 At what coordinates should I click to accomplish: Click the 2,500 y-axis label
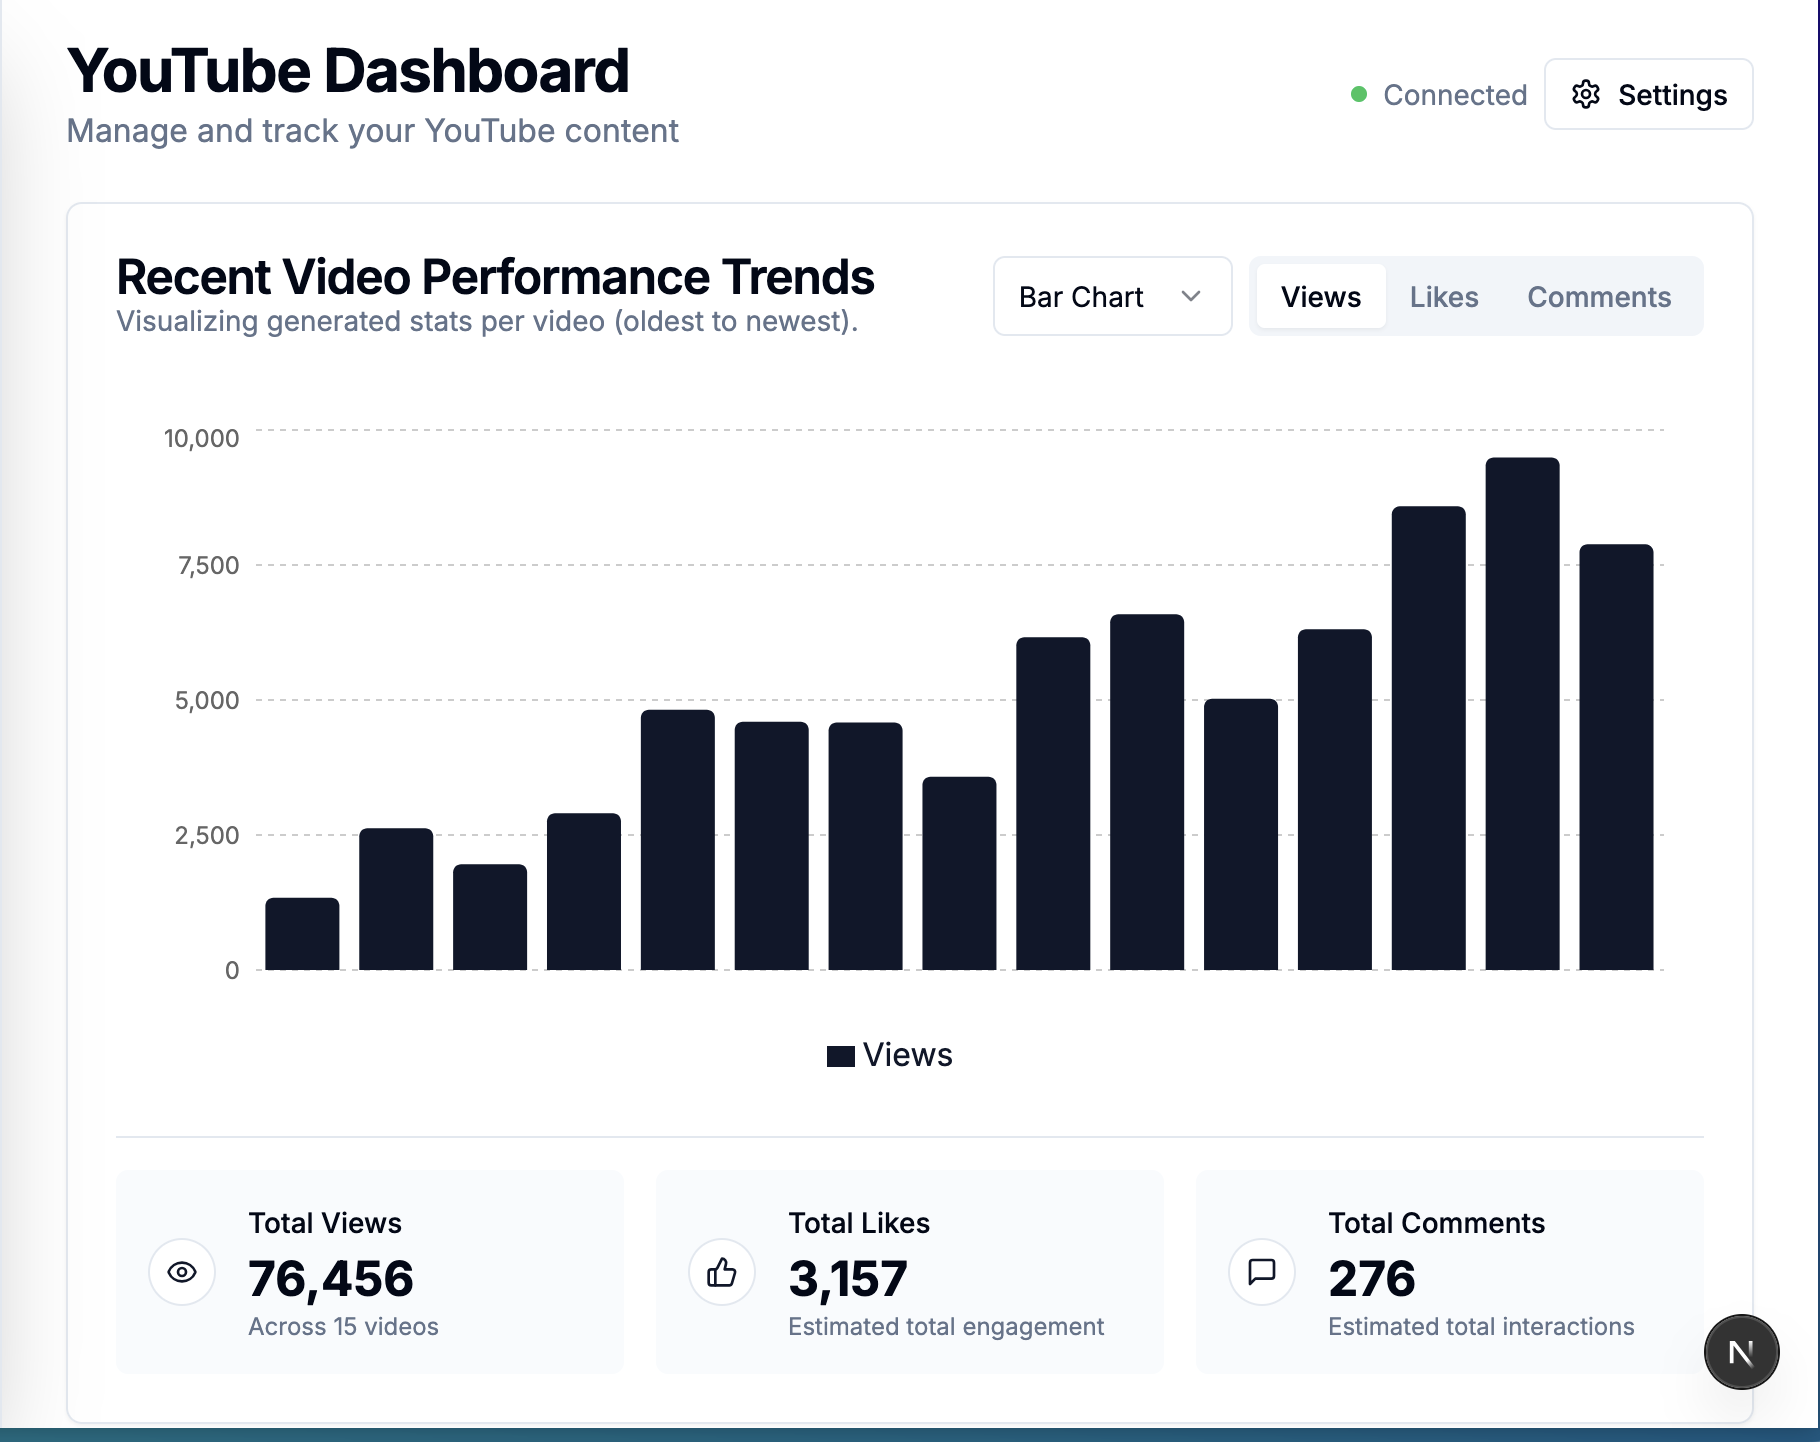click(207, 835)
